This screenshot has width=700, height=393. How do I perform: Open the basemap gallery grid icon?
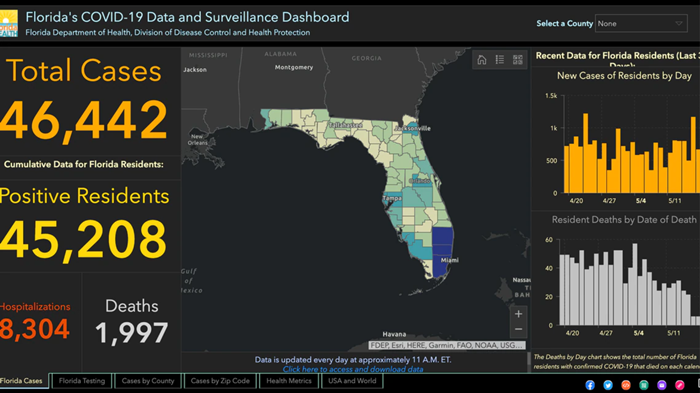click(x=517, y=60)
